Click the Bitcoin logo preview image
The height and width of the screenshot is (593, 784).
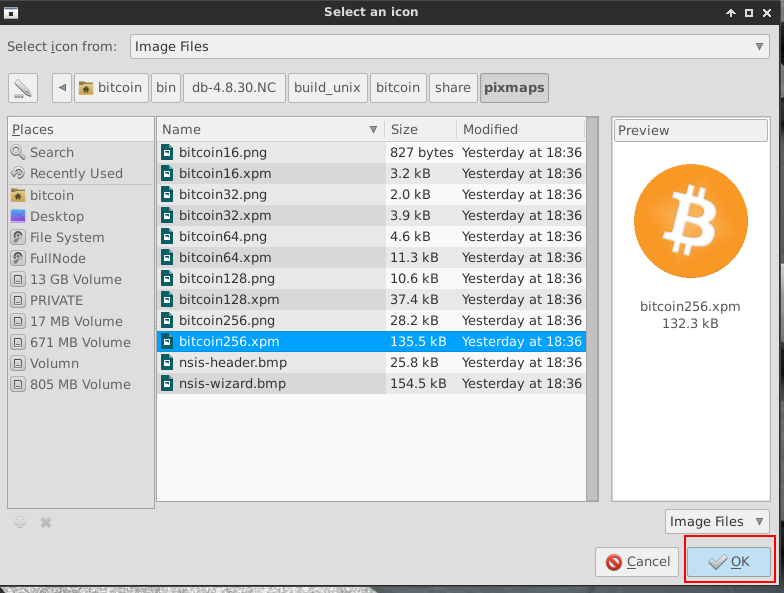(x=690, y=221)
